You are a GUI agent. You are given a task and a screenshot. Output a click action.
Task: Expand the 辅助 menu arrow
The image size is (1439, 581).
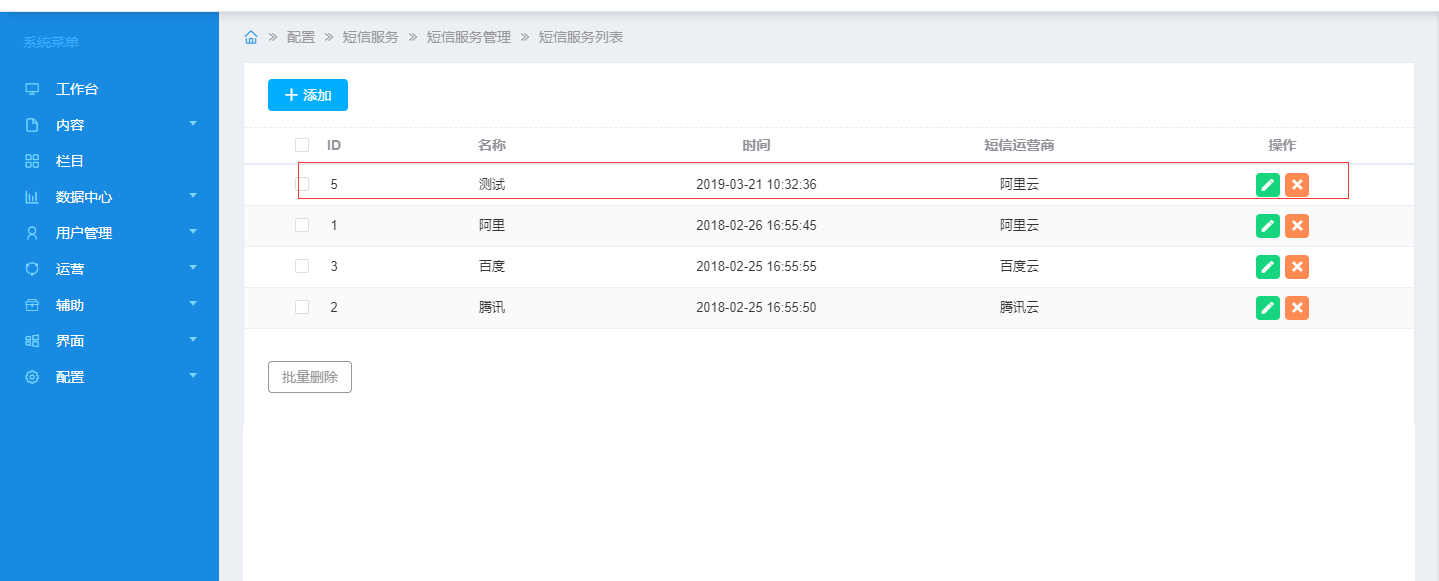pos(193,303)
